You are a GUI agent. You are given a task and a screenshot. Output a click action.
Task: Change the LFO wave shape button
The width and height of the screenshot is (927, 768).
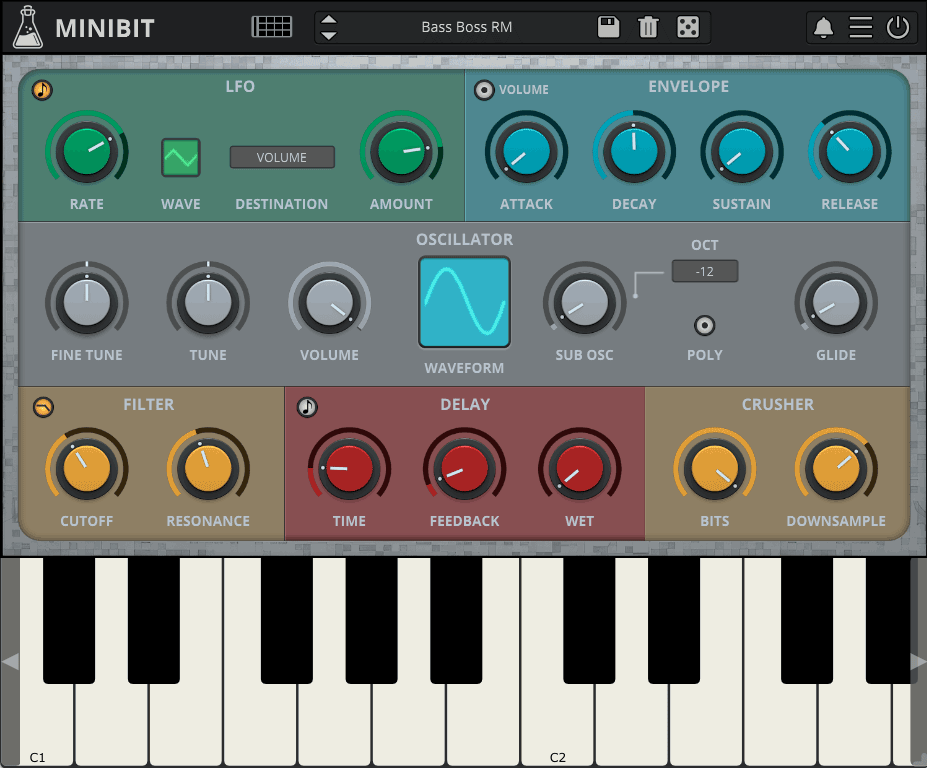coord(181,157)
